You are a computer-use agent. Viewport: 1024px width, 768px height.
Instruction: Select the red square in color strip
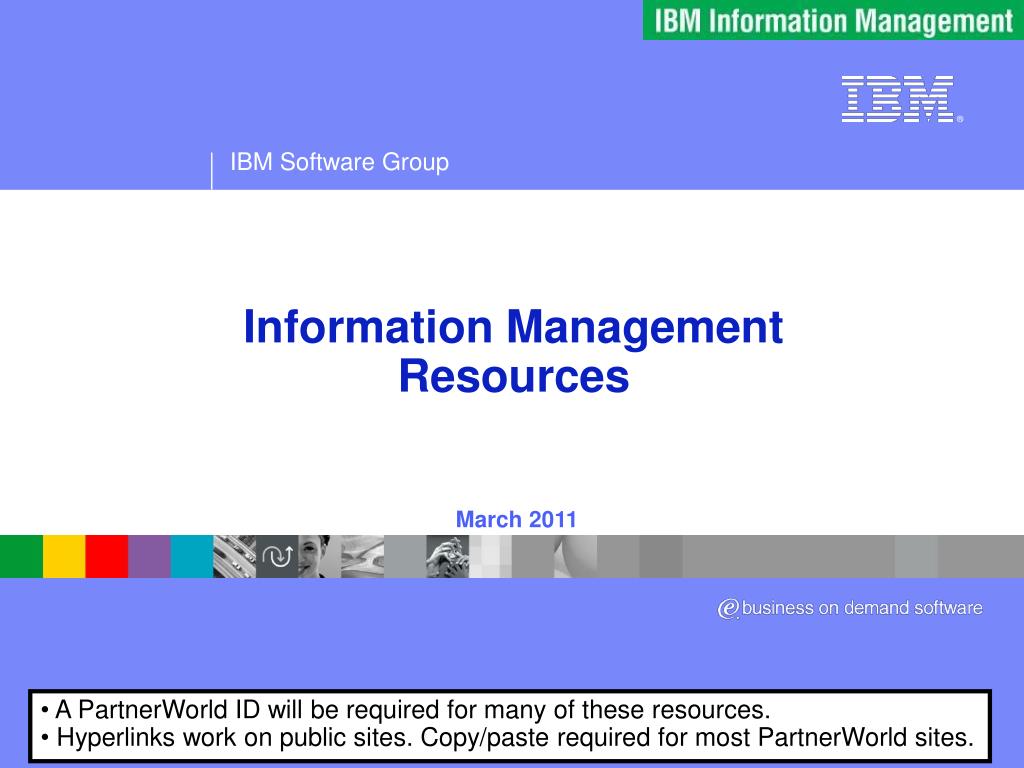[106, 556]
